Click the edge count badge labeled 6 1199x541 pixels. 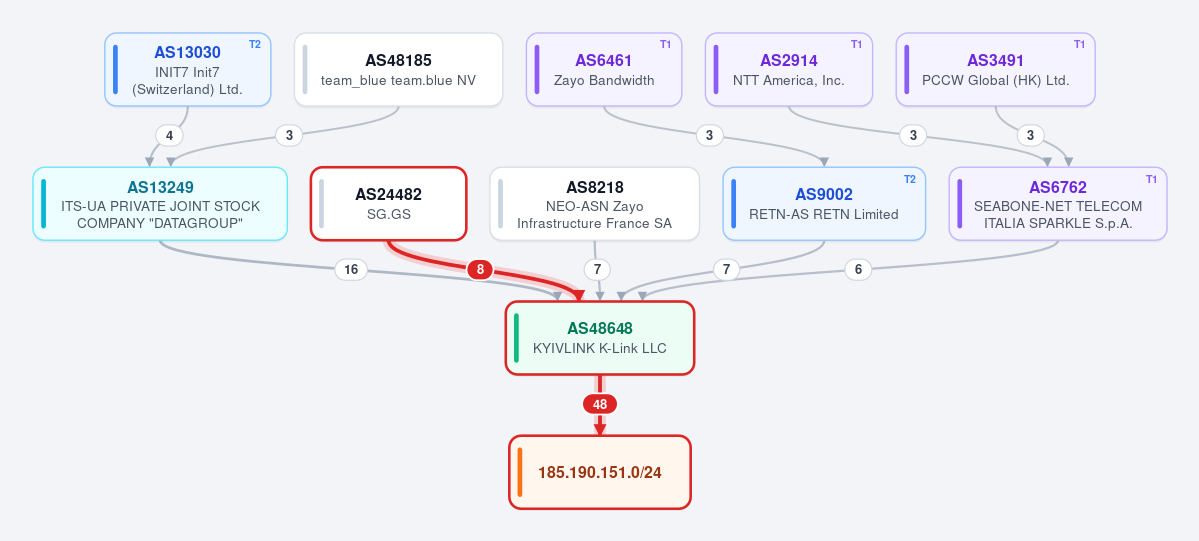[x=859, y=269]
